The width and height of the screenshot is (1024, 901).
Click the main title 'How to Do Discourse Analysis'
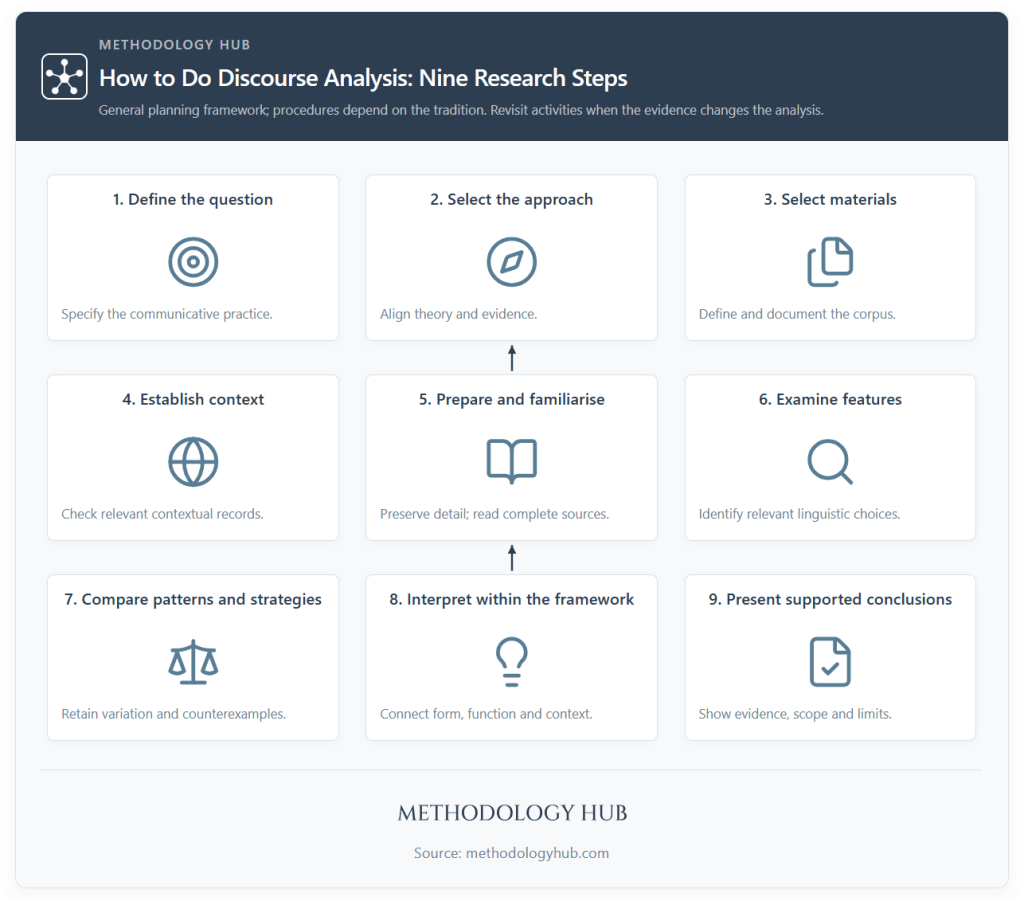point(362,78)
